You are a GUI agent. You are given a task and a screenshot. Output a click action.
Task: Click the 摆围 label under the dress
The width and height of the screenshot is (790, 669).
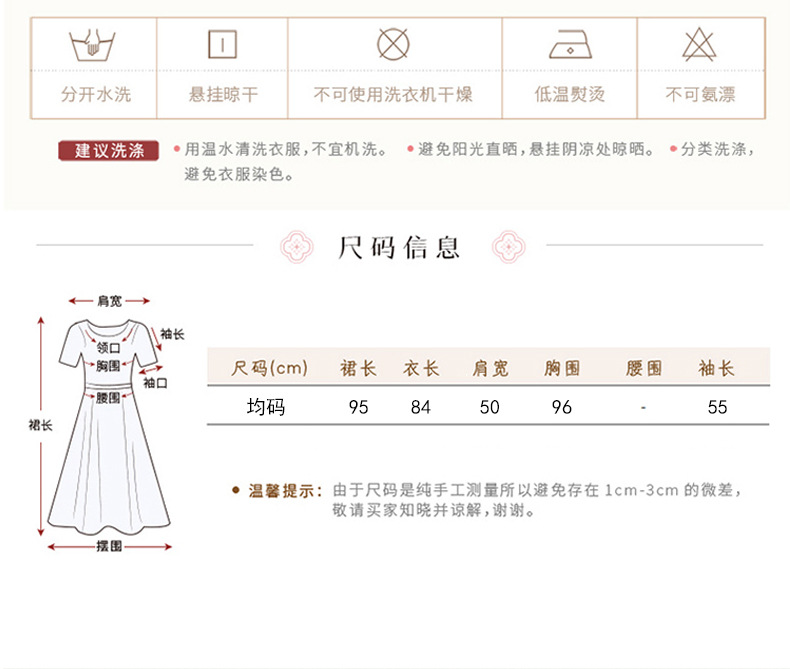click(109, 546)
